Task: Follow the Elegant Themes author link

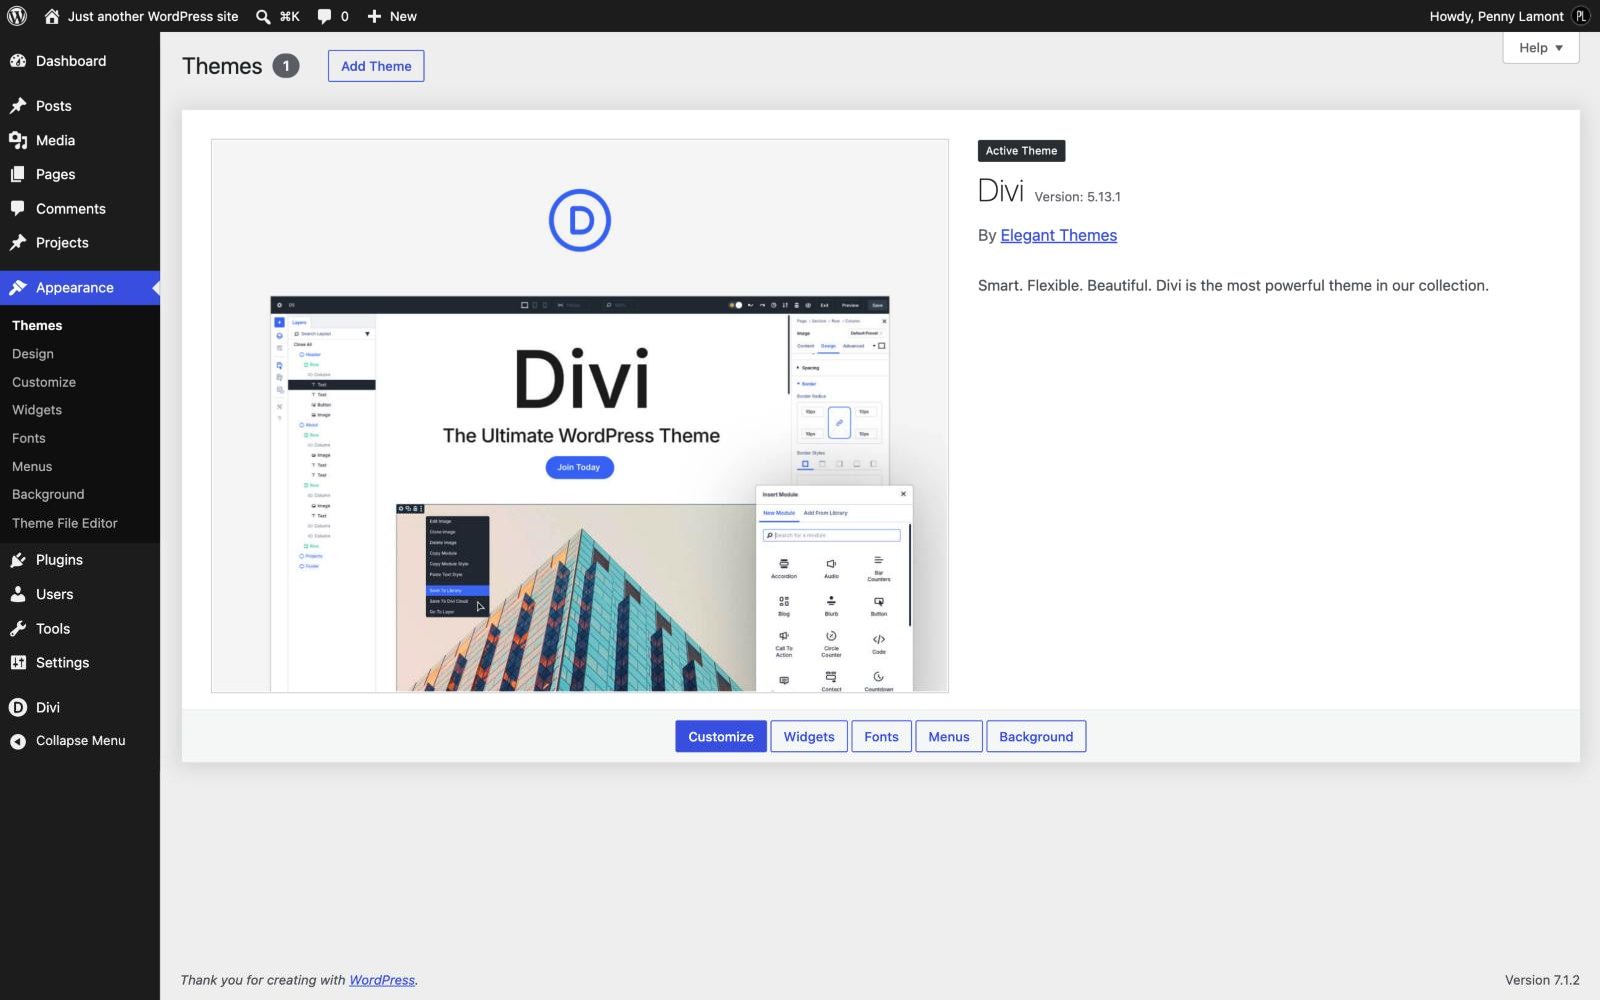Action: coord(1059,235)
